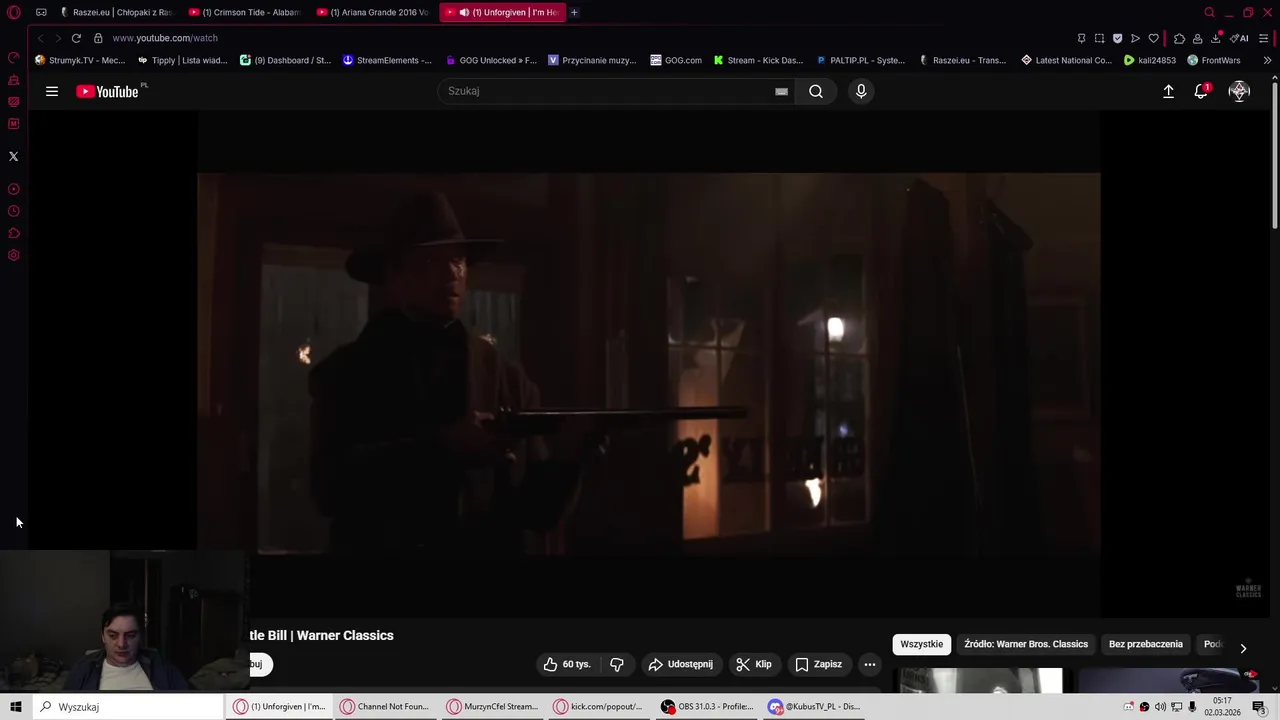This screenshot has height=720, width=1280.
Task: Open the Opera main menu logo
Action: tap(14, 12)
